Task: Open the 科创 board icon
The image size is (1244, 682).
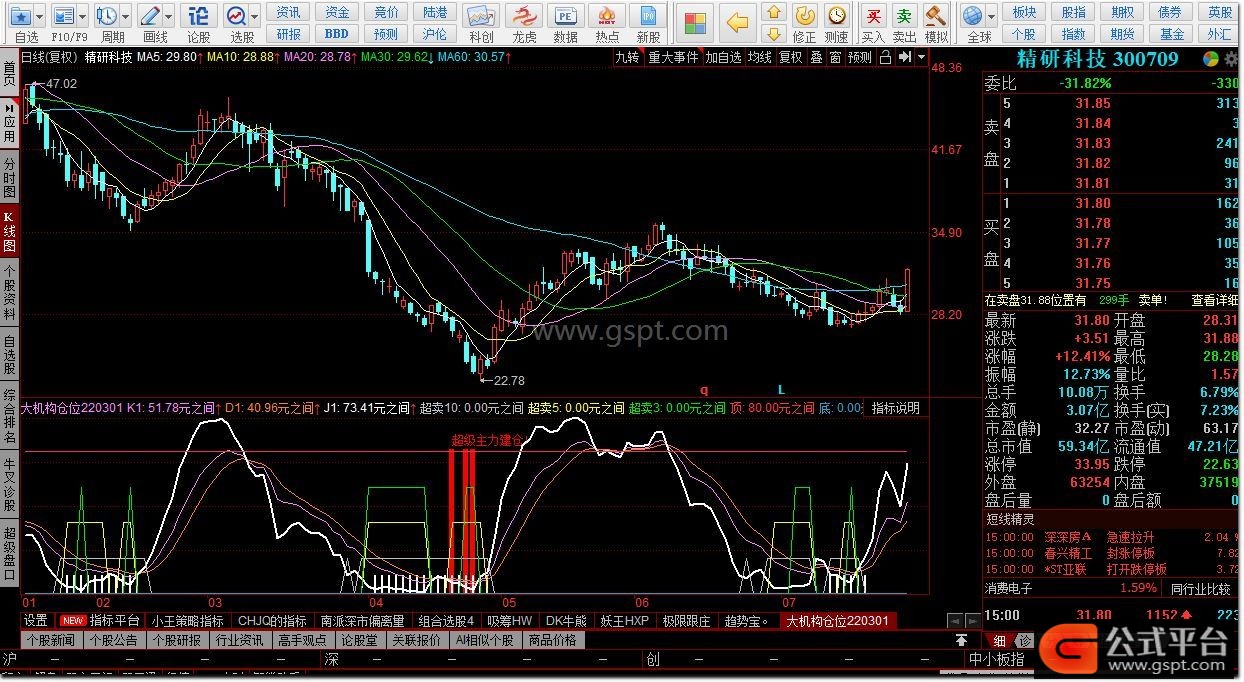Action: pos(481,17)
